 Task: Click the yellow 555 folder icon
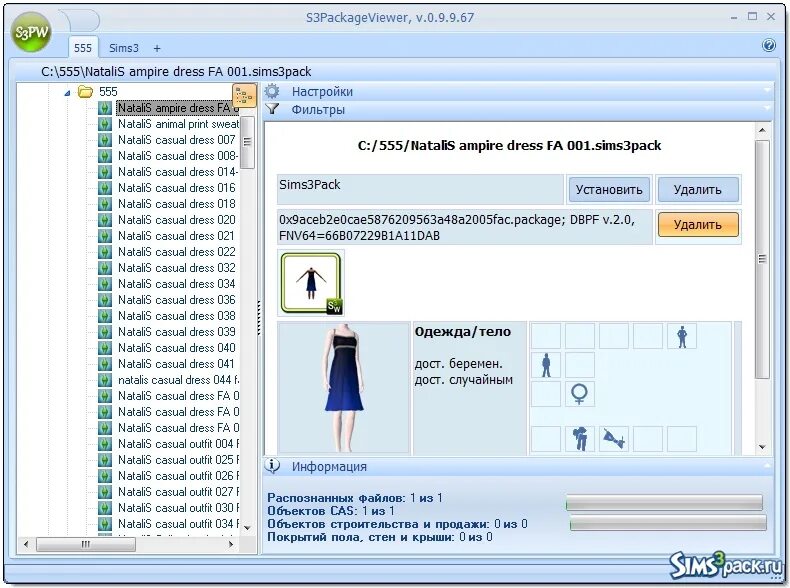[86, 91]
